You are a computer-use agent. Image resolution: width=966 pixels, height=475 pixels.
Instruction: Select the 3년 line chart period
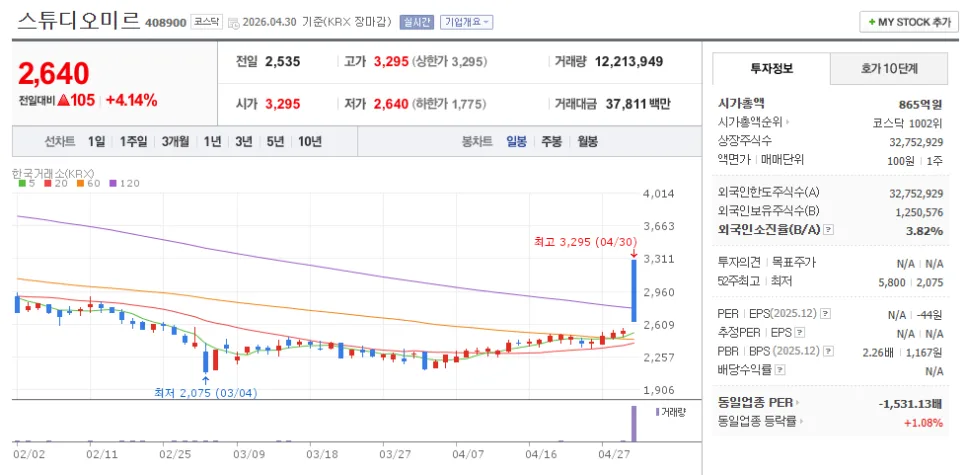(243, 141)
